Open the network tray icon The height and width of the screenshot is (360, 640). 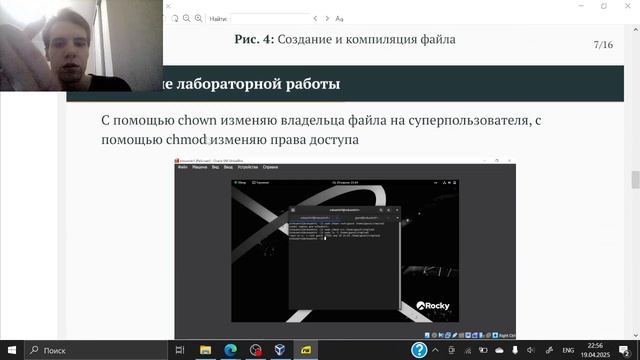(x=468, y=350)
